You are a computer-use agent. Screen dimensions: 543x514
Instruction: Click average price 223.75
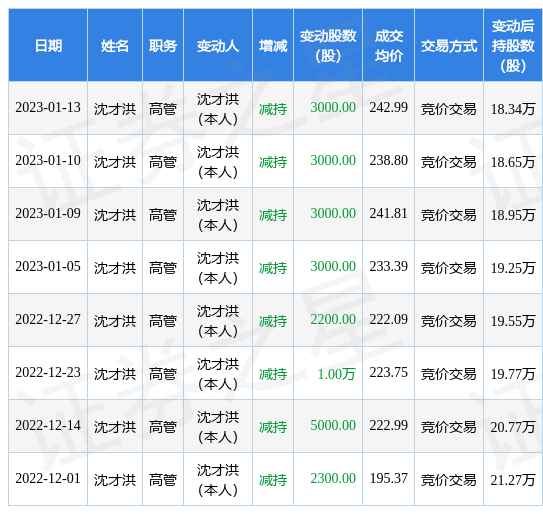point(388,372)
